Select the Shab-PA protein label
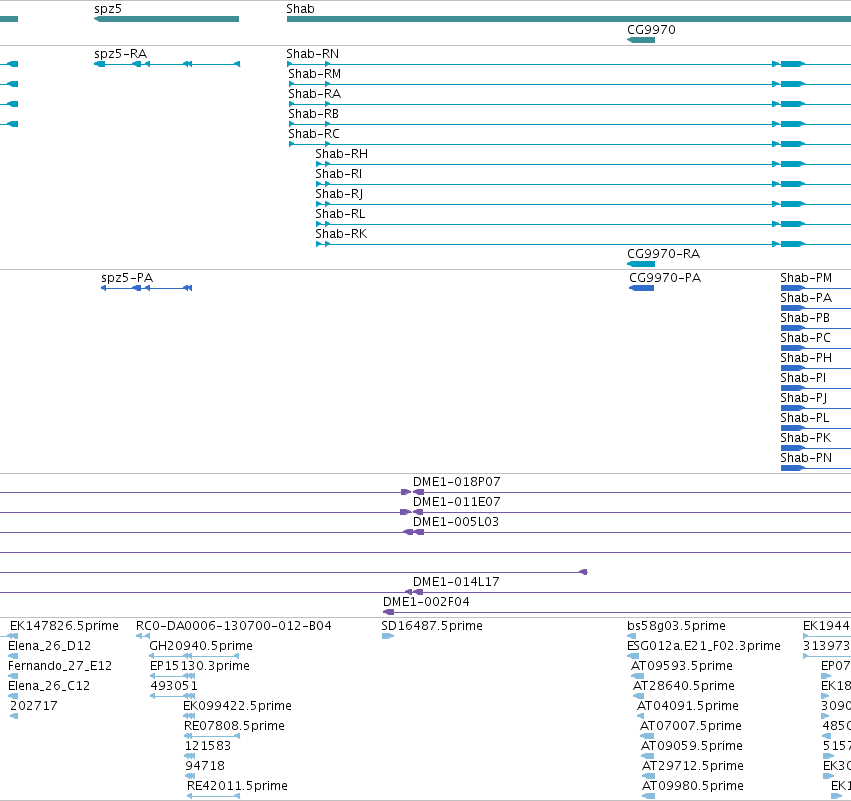This screenshot has height=801, width=851. pyautogui.click(x=806, y=298)
